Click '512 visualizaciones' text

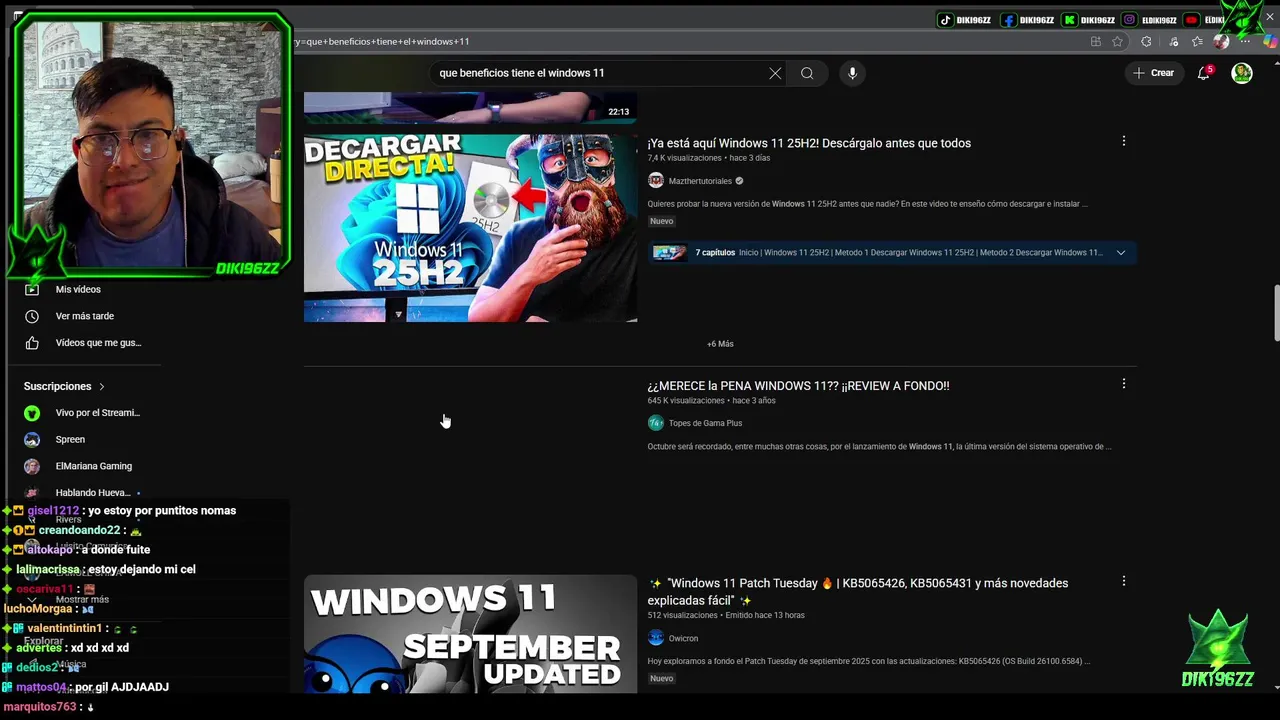(682, 615)
